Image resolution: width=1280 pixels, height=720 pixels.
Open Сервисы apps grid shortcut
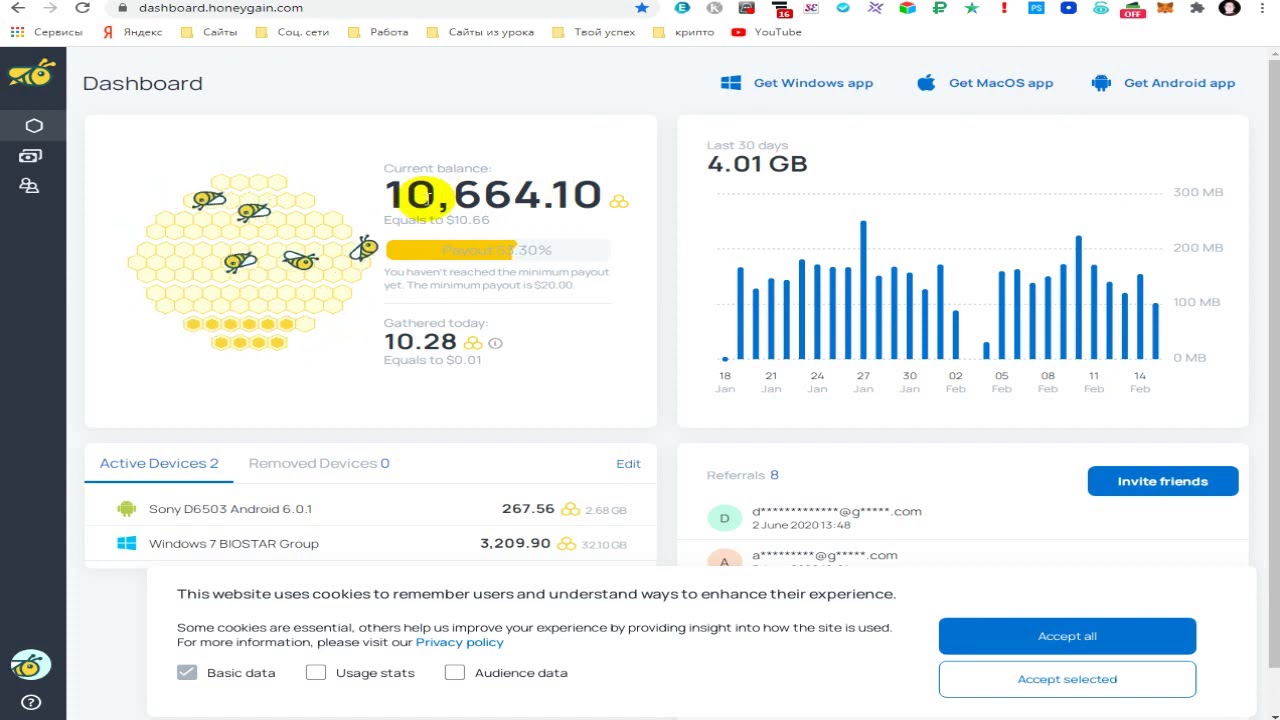pyautogui.click(x=47, y=32)
